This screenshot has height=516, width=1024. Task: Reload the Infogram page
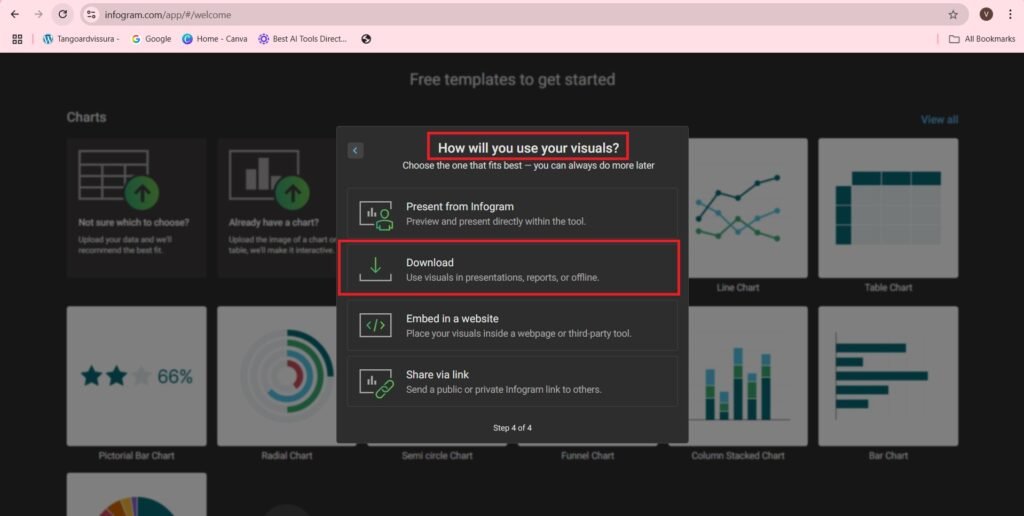[62, 14]
